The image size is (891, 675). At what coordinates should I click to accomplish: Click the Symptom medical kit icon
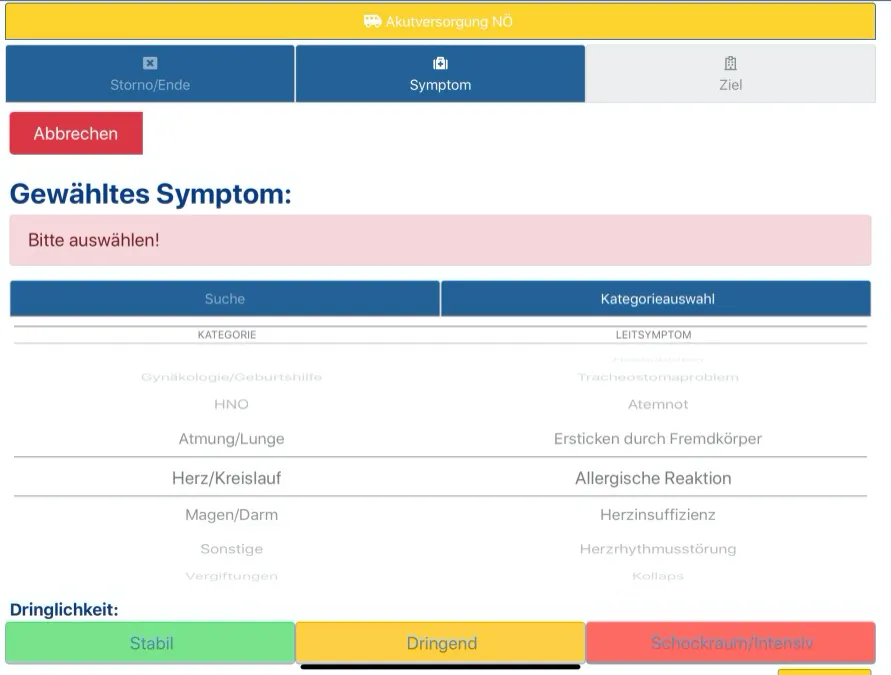coord(440,63)
